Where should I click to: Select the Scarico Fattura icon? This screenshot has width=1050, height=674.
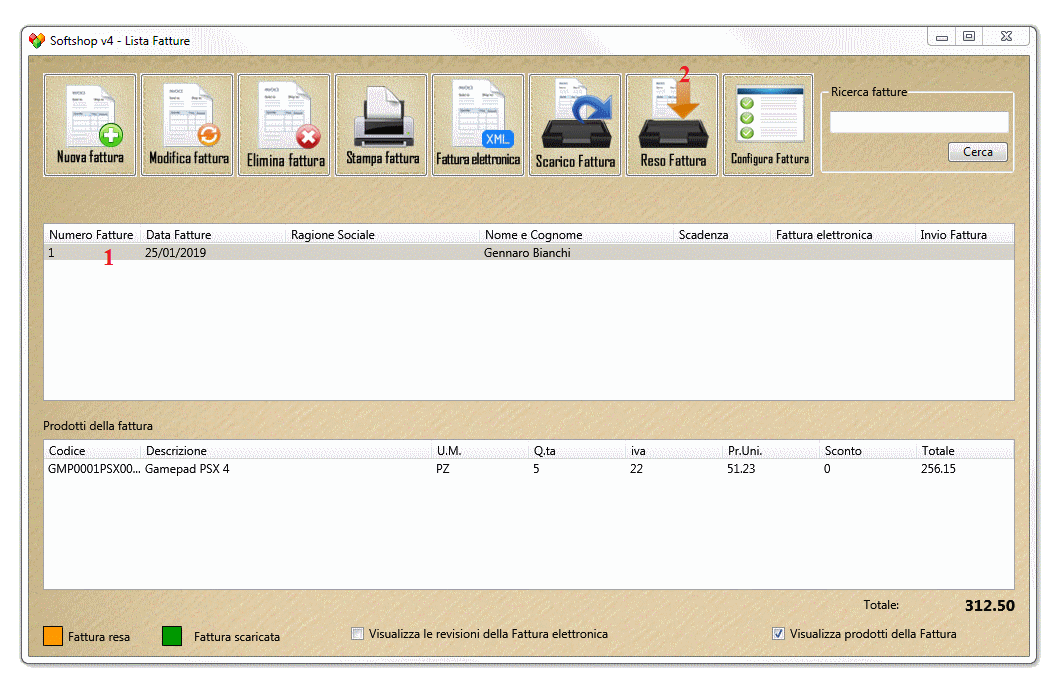(575, 125)
